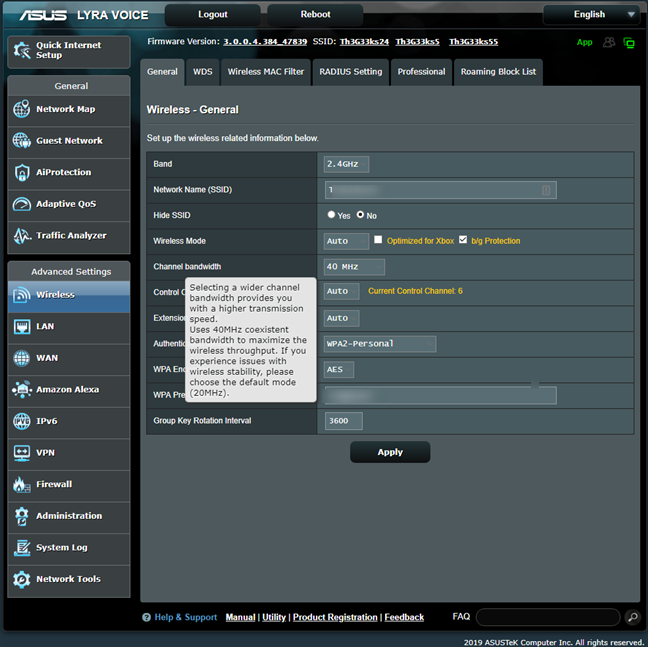Open firmware version 3.0.0.4.384_47839 link

coord(265,42)
